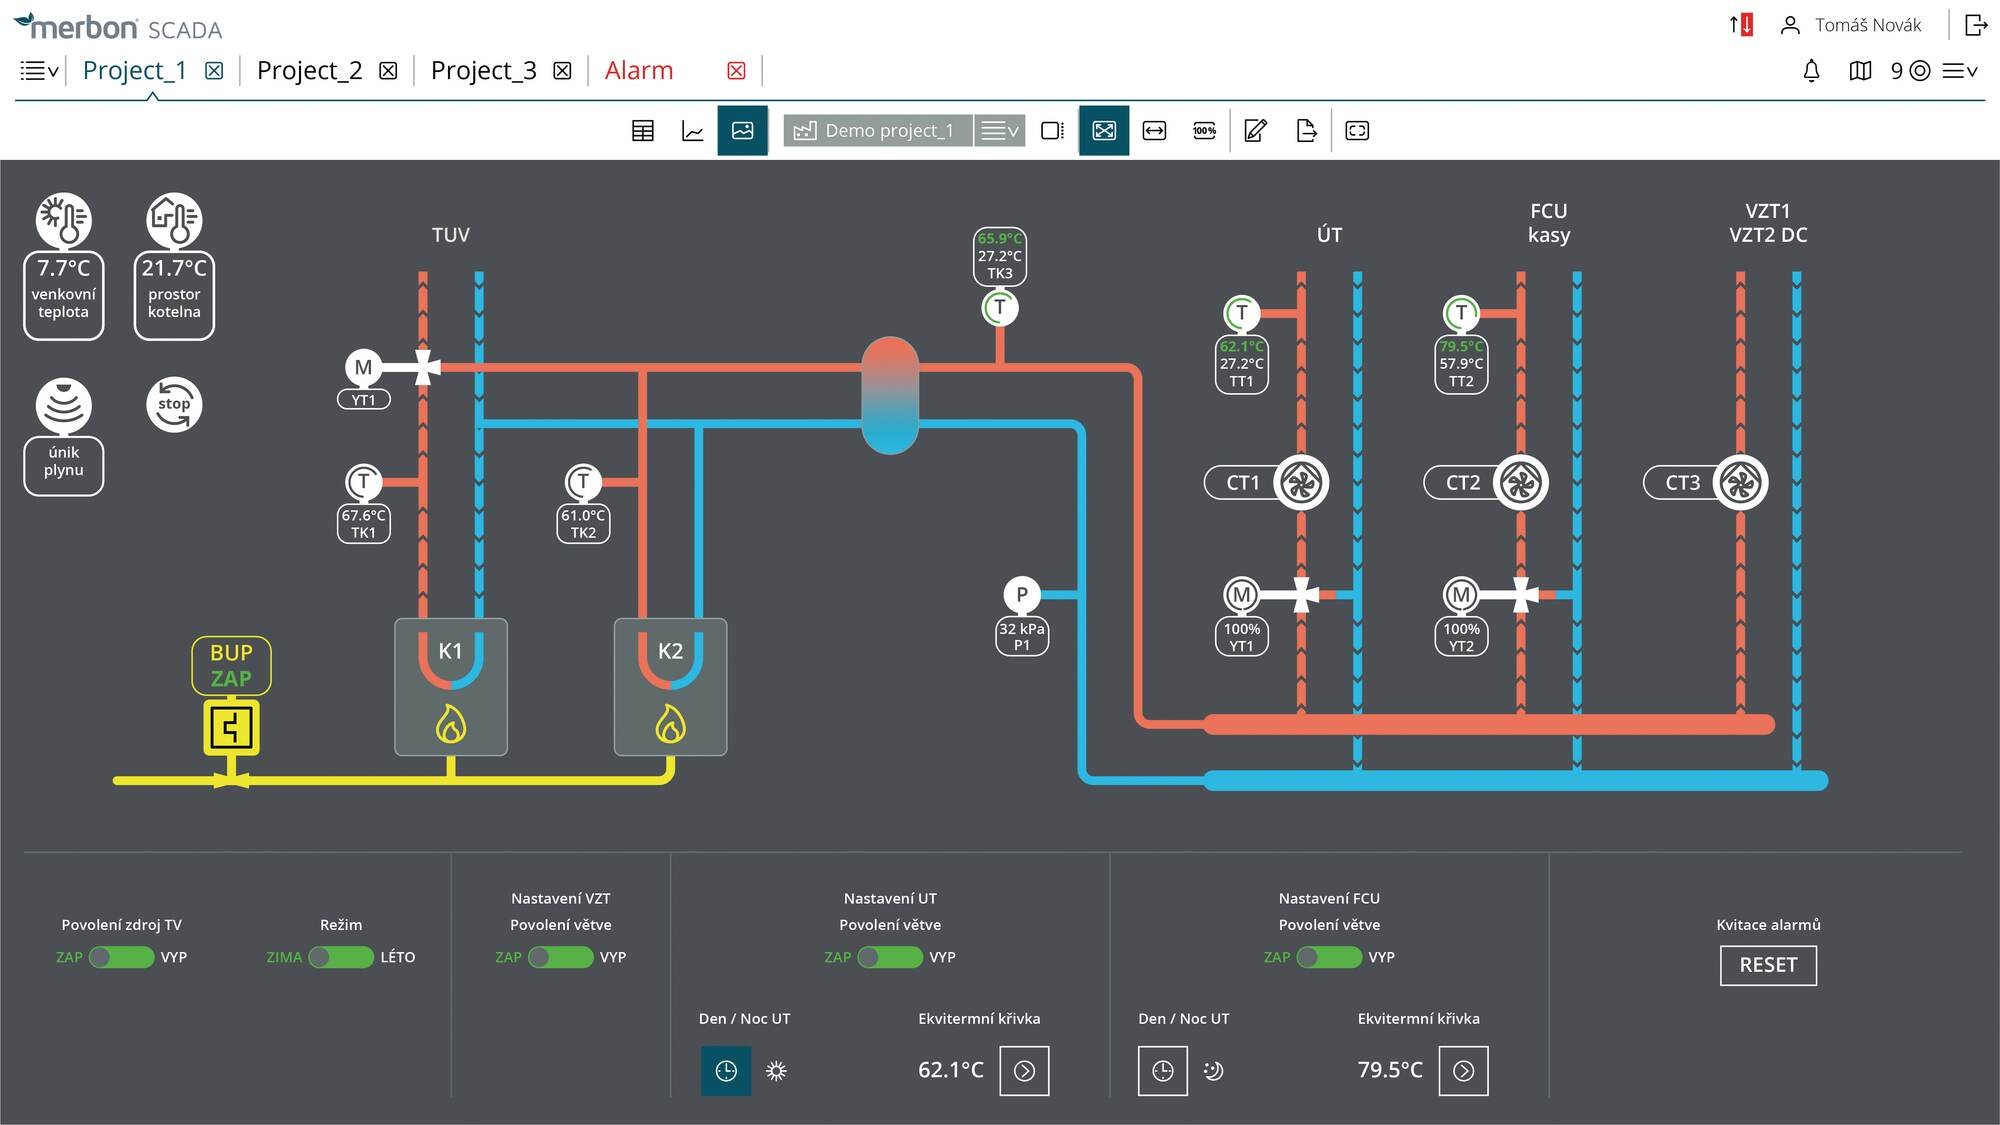2000x1125 pixels.
Task: Select the CT3 pump fan icon
Action: pos(1741,483)
